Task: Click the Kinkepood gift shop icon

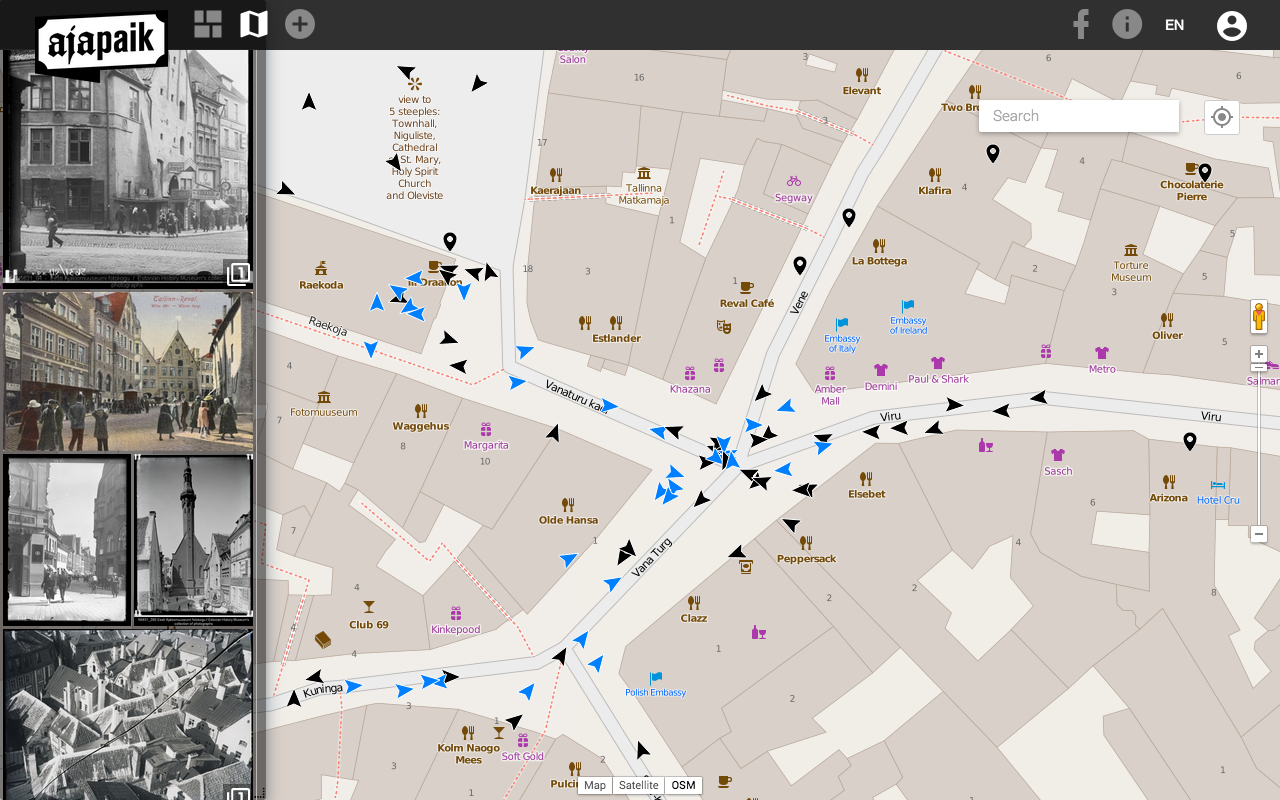Action: tap(456, 613)
